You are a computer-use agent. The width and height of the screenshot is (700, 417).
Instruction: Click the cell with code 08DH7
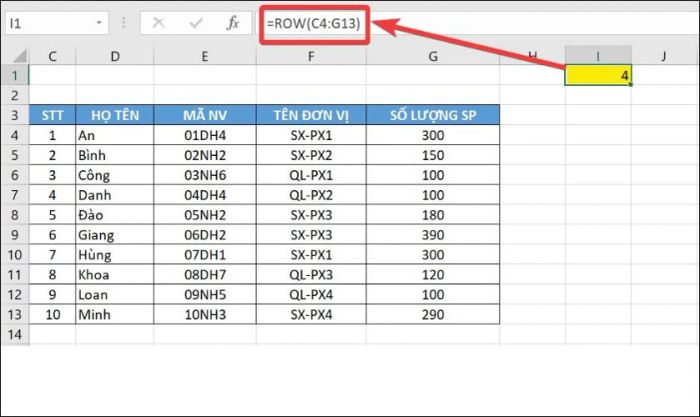(205, 275)
